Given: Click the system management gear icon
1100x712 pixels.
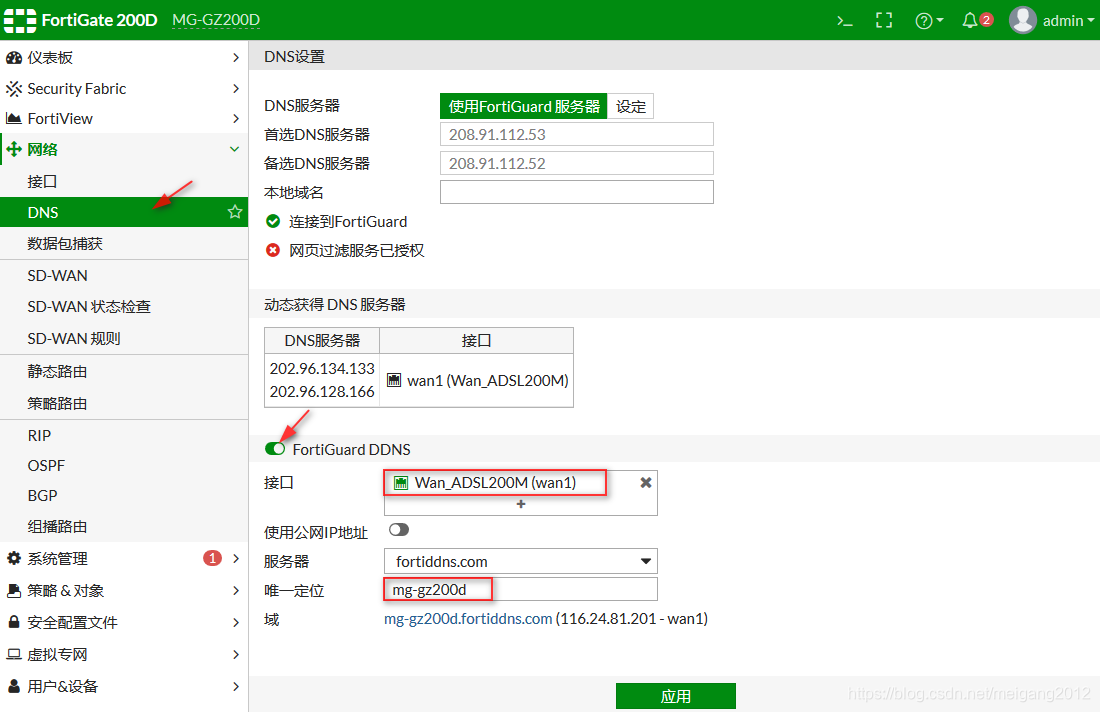Looking at the screenshot, I should pos(13,558).
